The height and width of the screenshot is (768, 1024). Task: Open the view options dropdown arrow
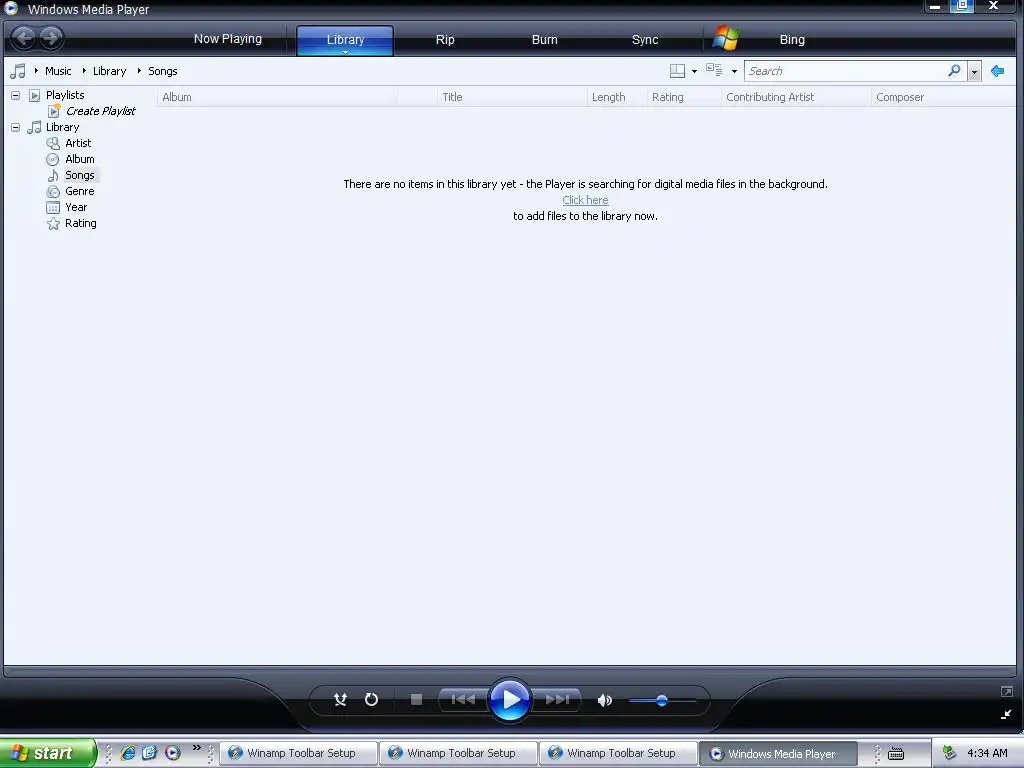(734, 71)
